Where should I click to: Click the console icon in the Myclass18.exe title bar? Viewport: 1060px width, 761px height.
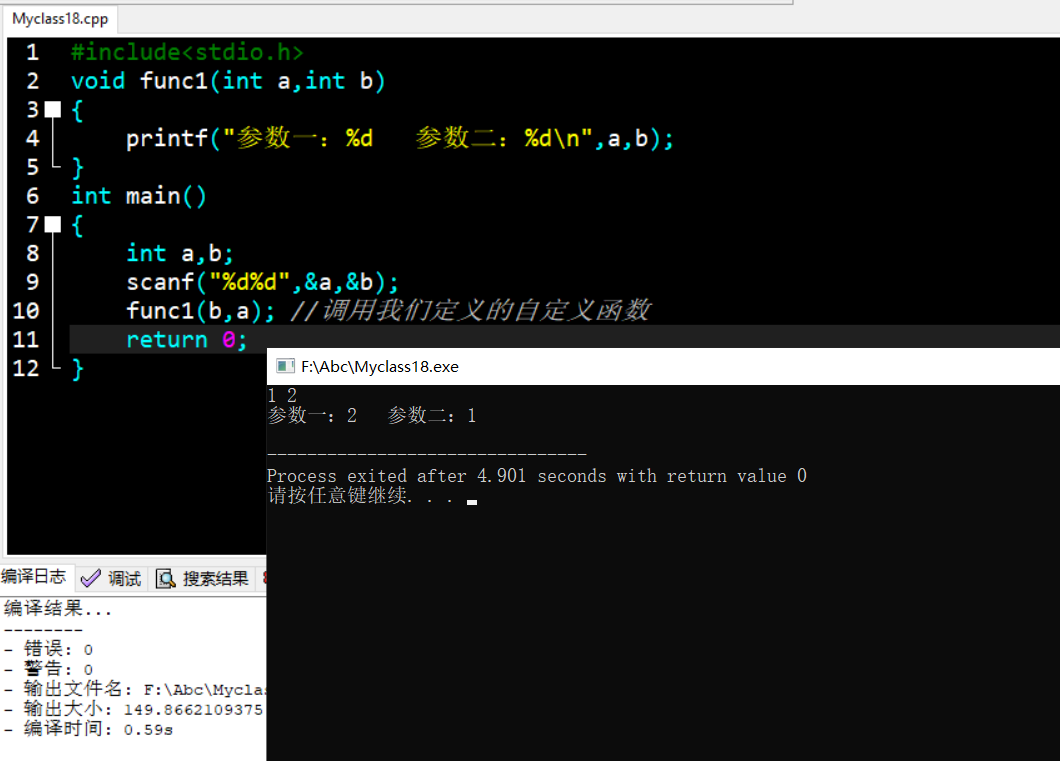[x=285, y=366]
